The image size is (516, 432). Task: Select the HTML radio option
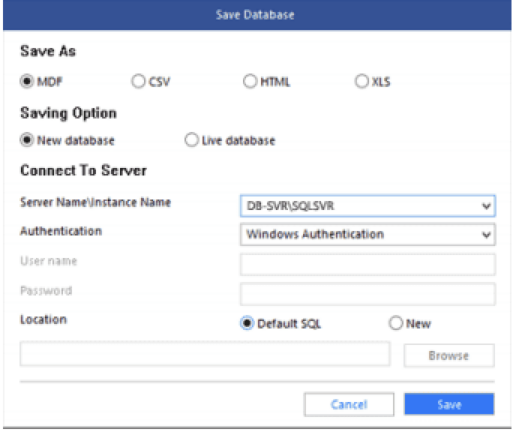click(250, 81)
